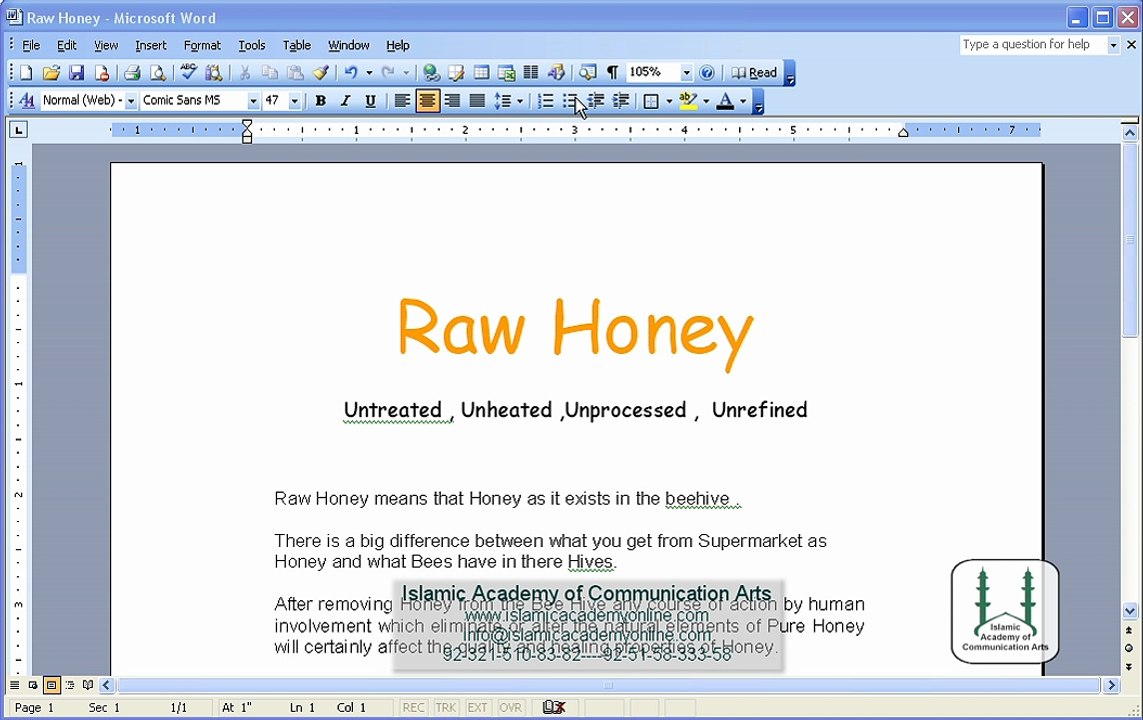
Task: Open the Styles and Formatting pane icon
Action: (26, 101)
